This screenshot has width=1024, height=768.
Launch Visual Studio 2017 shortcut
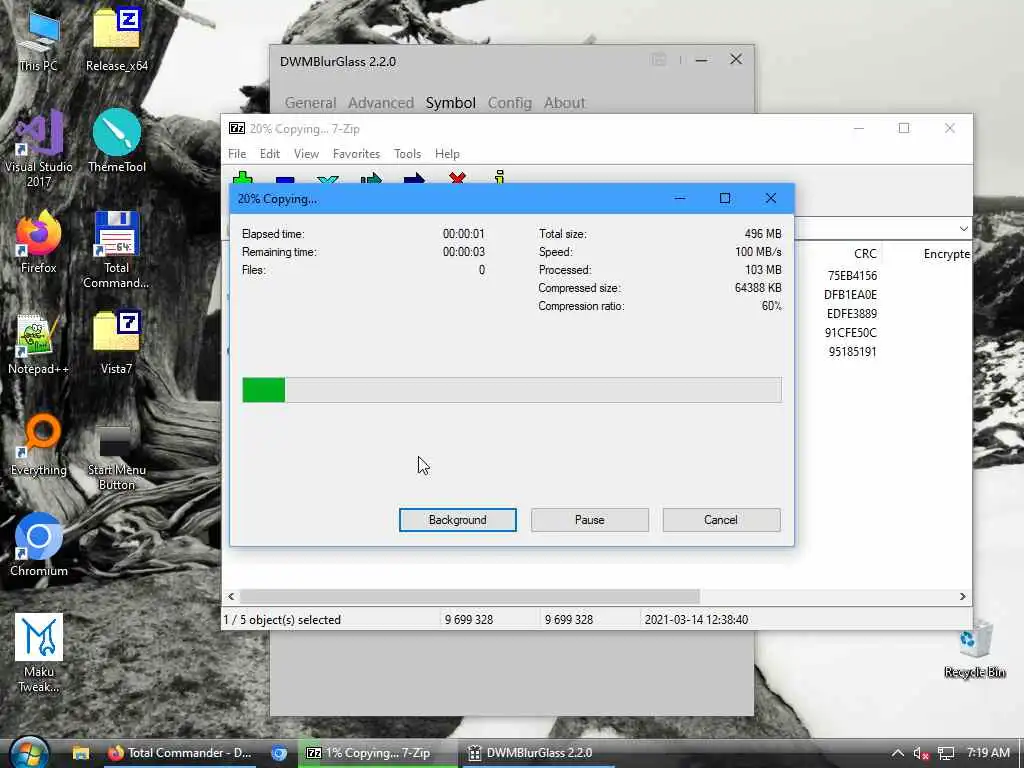[x=39, y=149]
